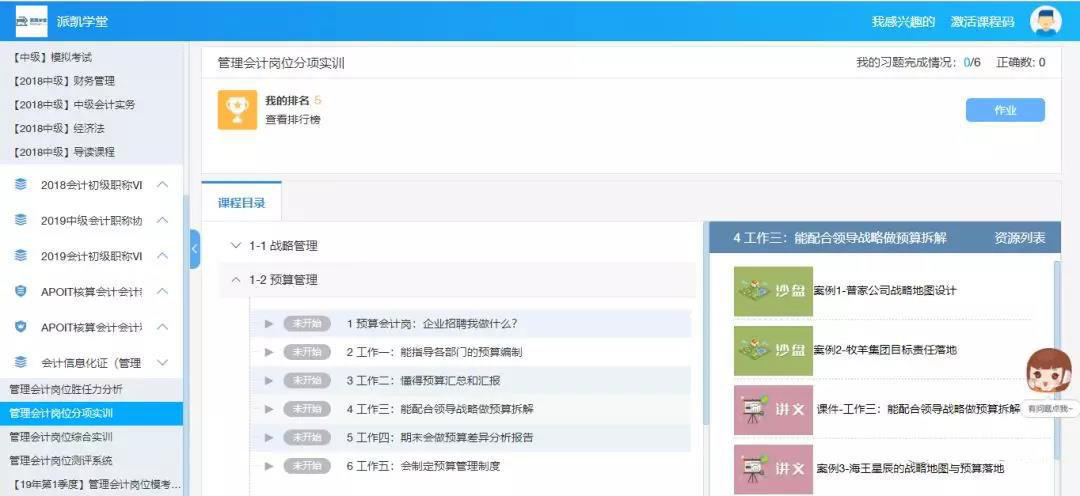Open 沙盘 icon for 案例2-牧羊集团目标责任落地
1080x496 pixels.
click(x=773, y=351)
